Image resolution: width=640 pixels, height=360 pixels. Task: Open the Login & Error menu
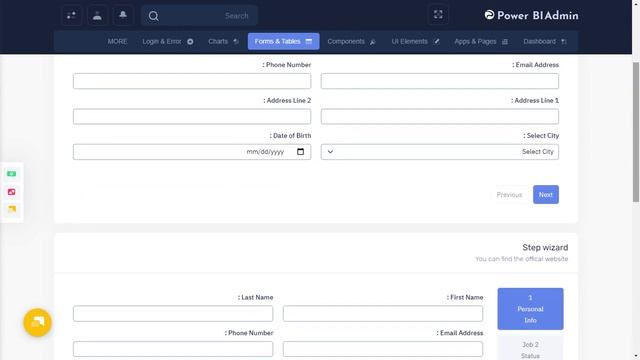(168, 41)
